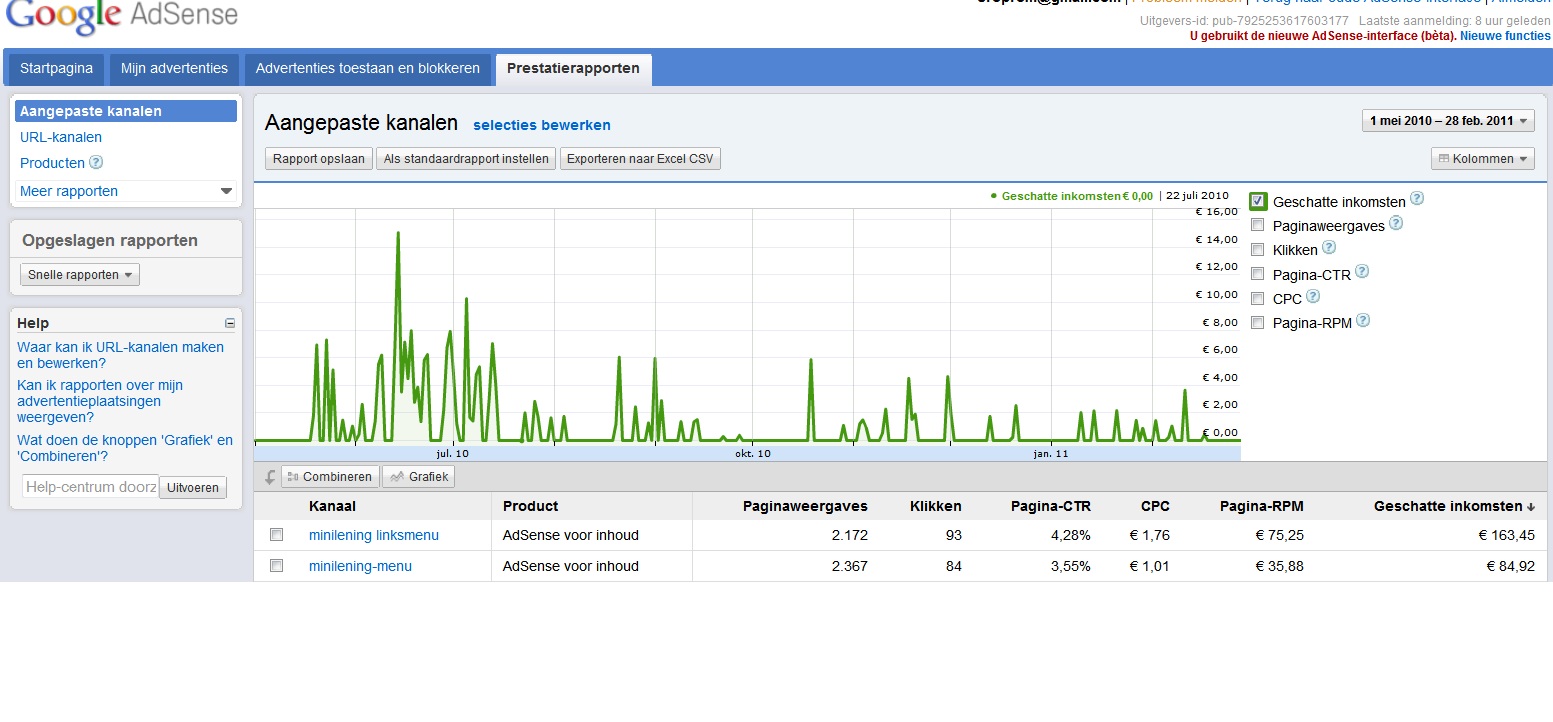Viewport: 1553px width, 722px height.
Task: Click the 2.172 pageviews cell
Action: click(x=850, y=535)
